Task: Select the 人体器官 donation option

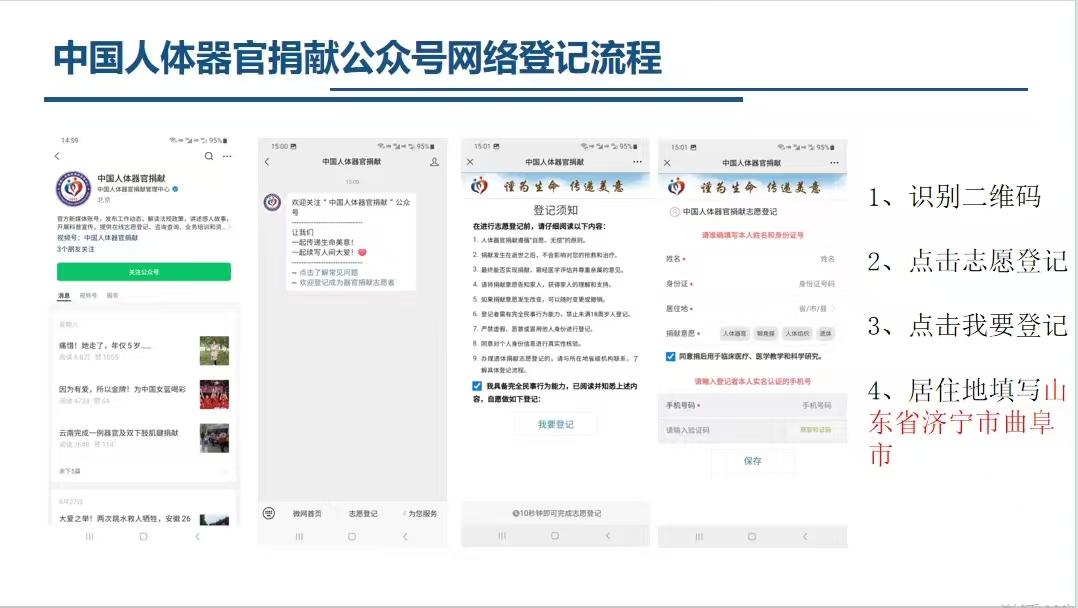Action: point(734,334)
